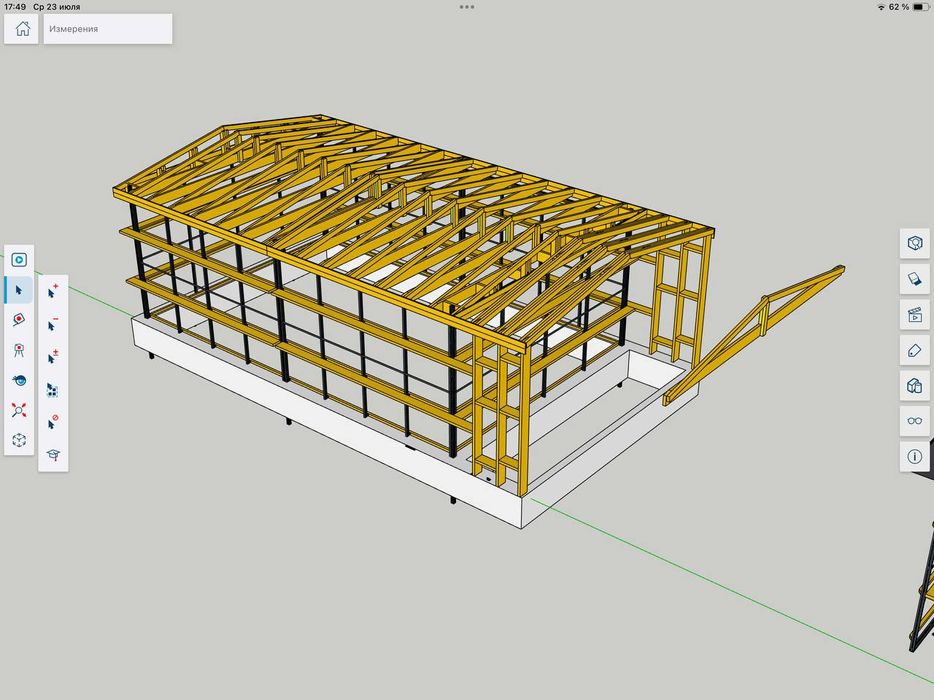This screenshot has height=700, width=934.
Task: Choose the Select All dotted-box cursor tool
Action: tap(53, 390)
